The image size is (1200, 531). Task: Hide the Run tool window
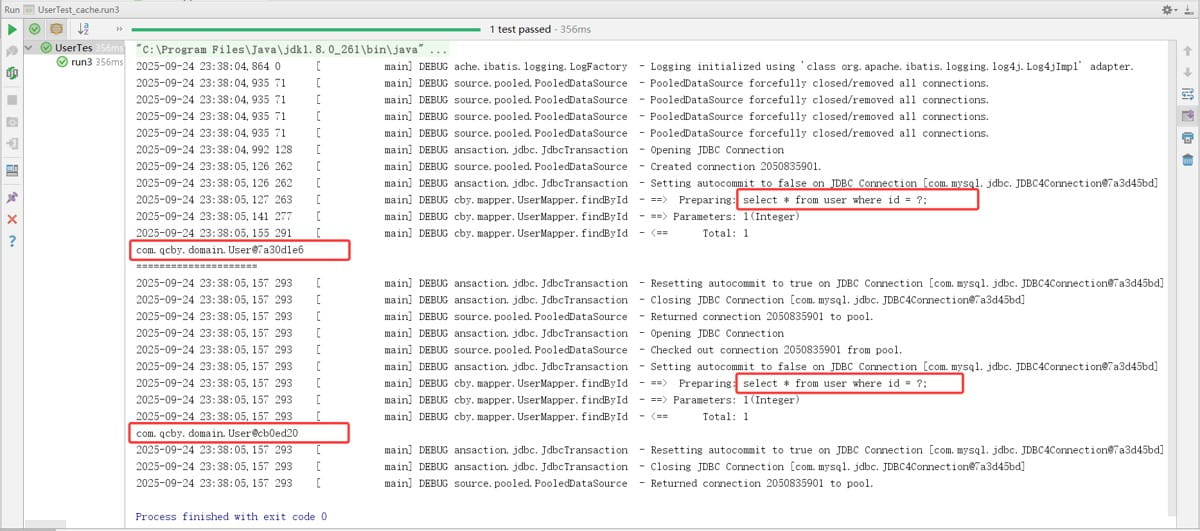click(x=1189, y=8)
